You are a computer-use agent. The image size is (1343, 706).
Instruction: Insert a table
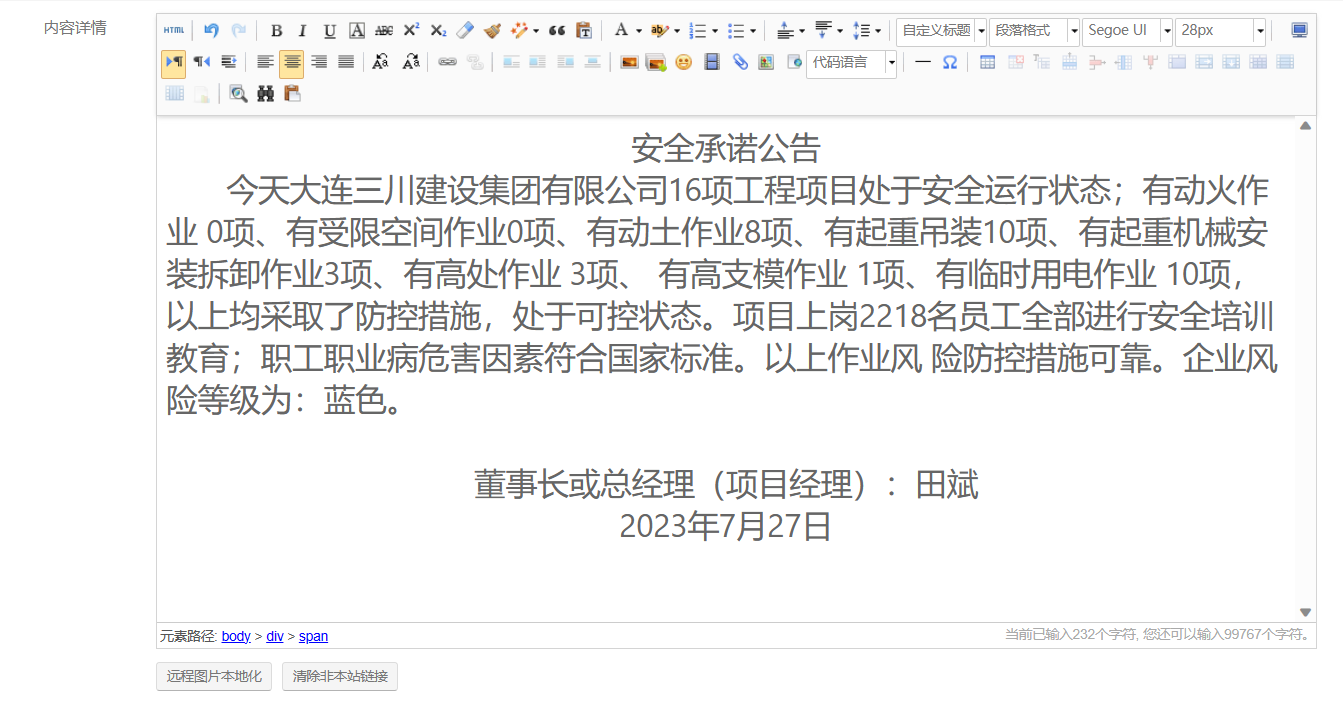(988, 62)
